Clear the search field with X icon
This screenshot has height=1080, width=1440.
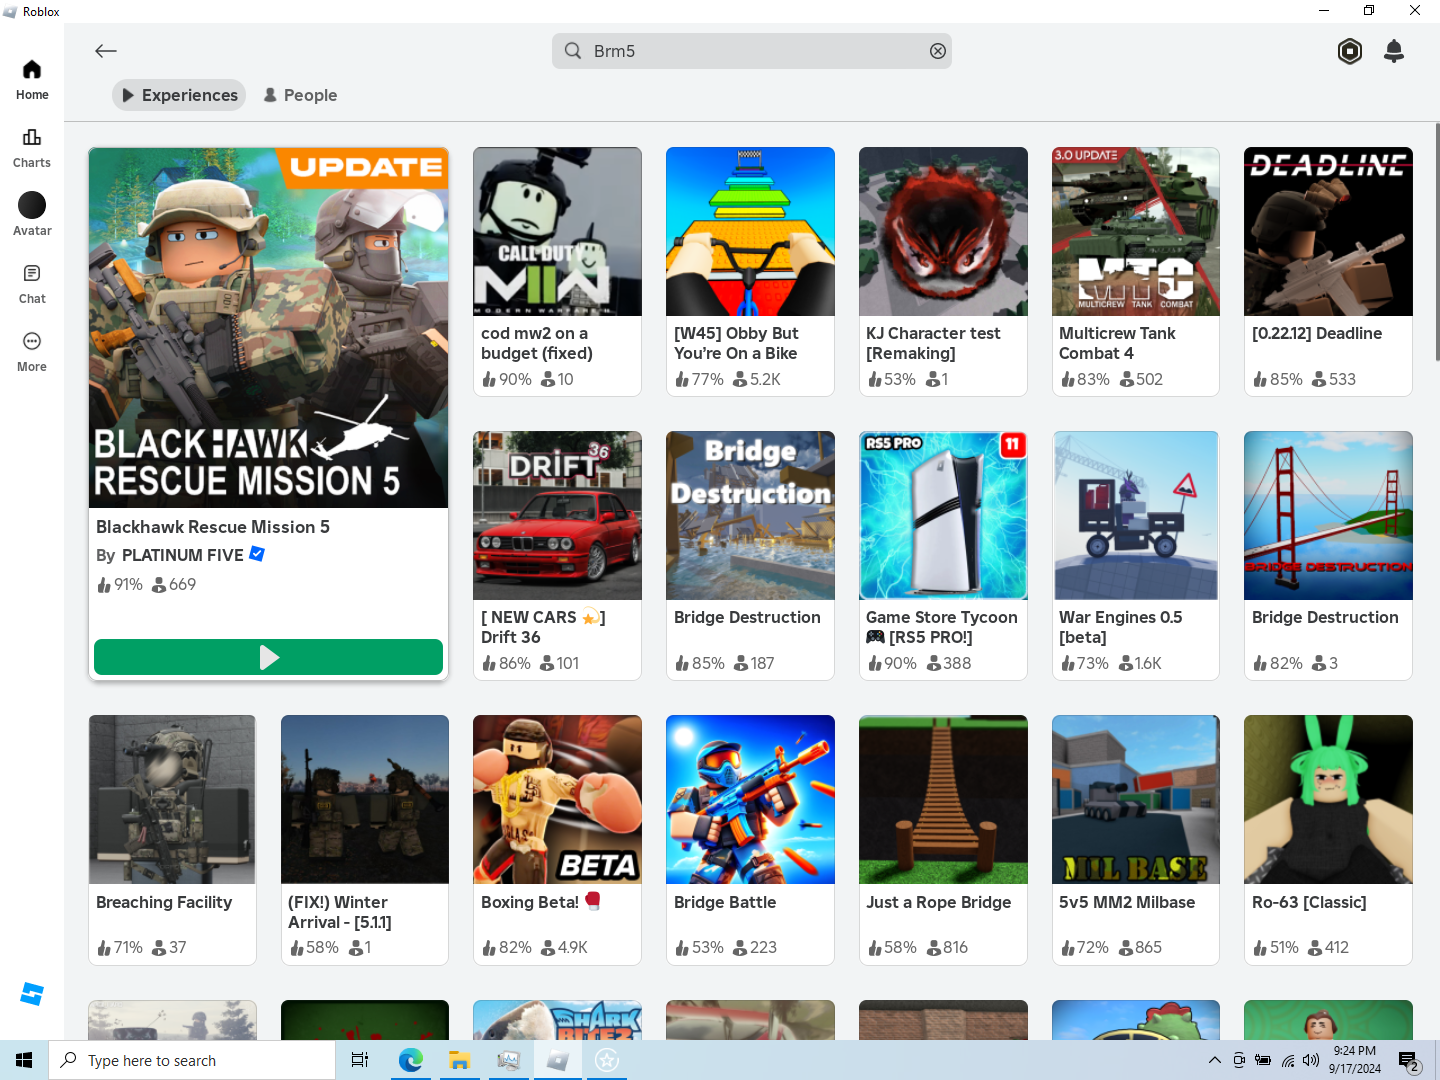[938, 51]
